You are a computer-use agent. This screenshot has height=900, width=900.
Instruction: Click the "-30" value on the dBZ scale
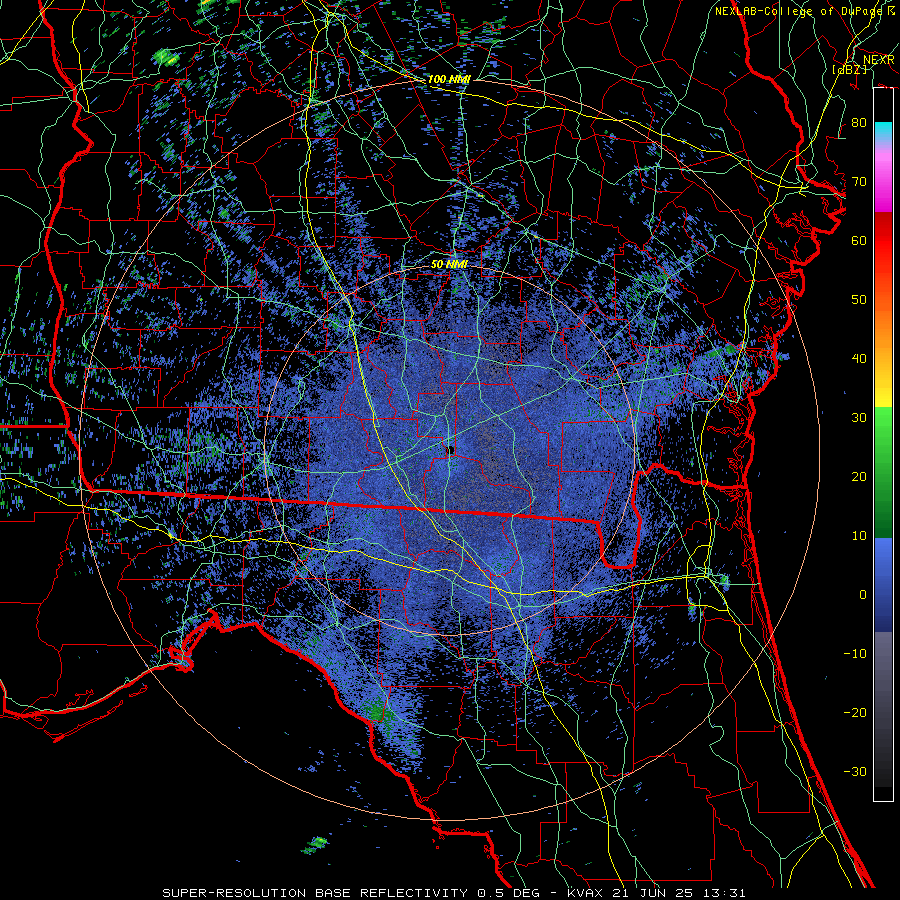(x=855, y=771)
